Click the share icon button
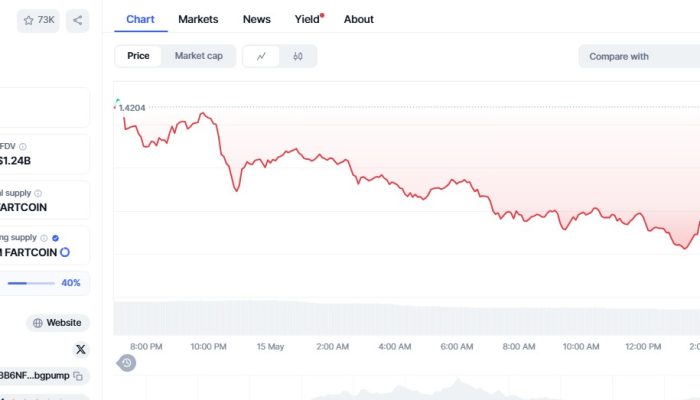The height and width of the screenshot is (400, 700). [78, 20]
